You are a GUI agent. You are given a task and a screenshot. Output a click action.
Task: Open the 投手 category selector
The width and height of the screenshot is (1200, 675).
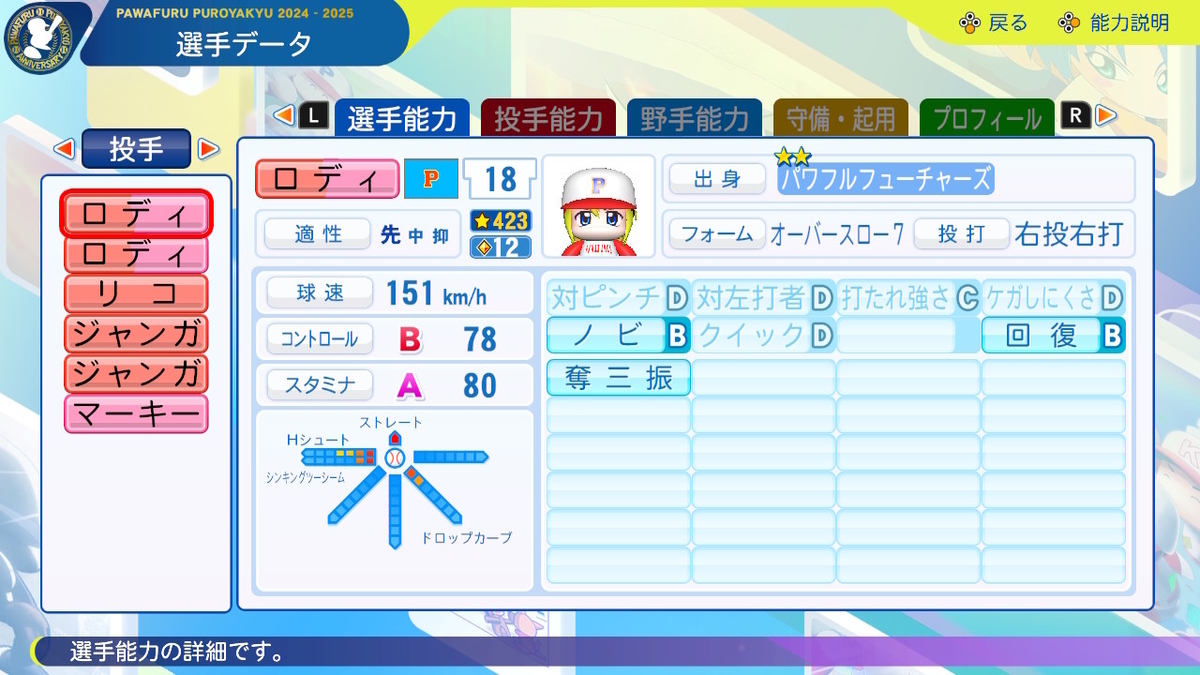[x=136, y=149]
